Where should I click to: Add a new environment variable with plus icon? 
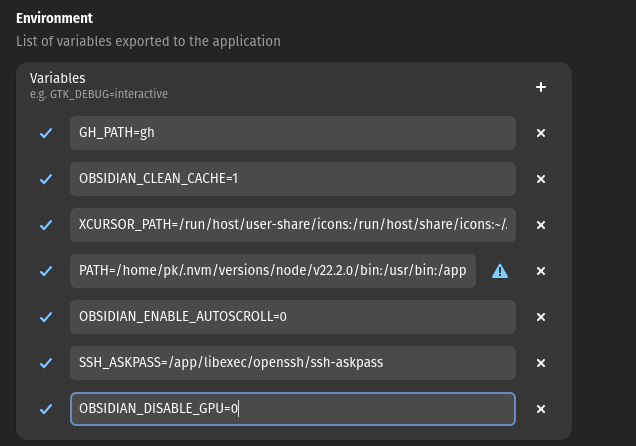[x=540, y=87]
